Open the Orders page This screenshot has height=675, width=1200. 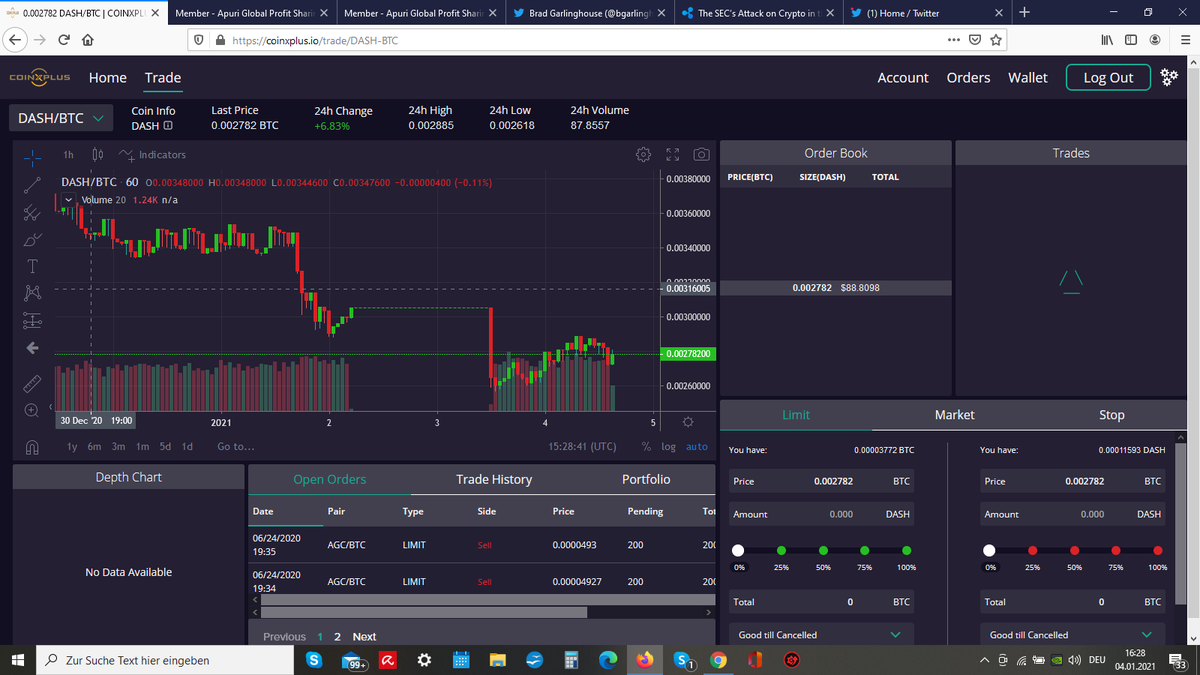pyautogui.click(x=968, y=78)
